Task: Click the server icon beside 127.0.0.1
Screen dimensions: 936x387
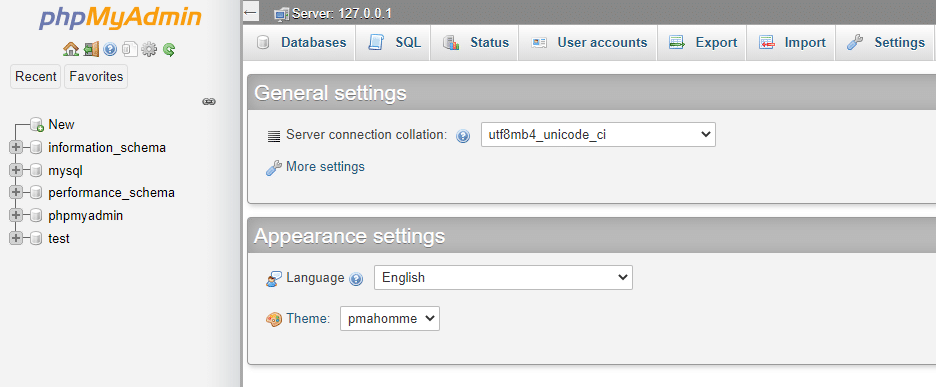Action: (282, 14)
